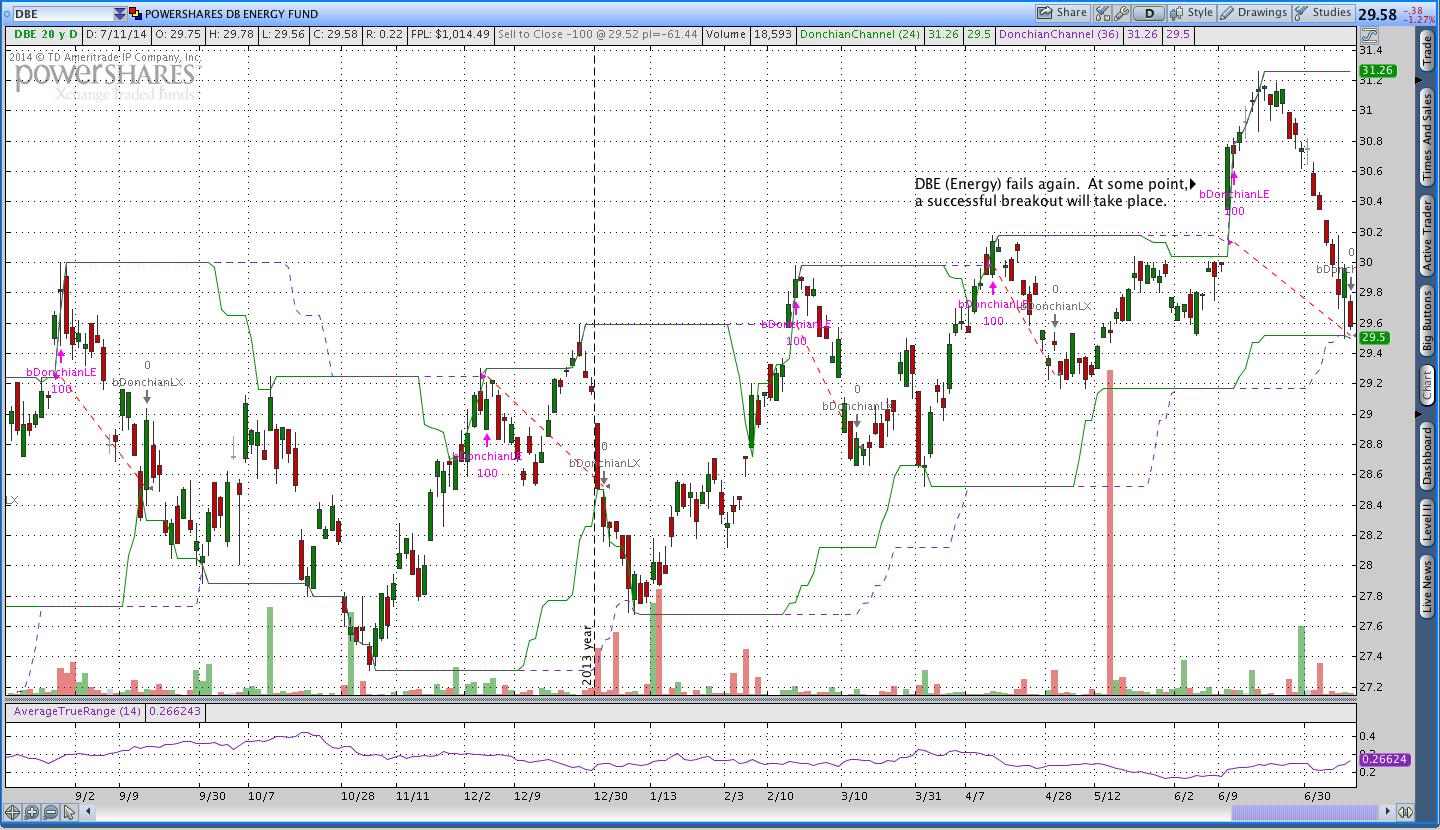Click the FPL: $1,014.49 header value
This screenshot has height=830, width=1440.
click(x=450, y=34)
